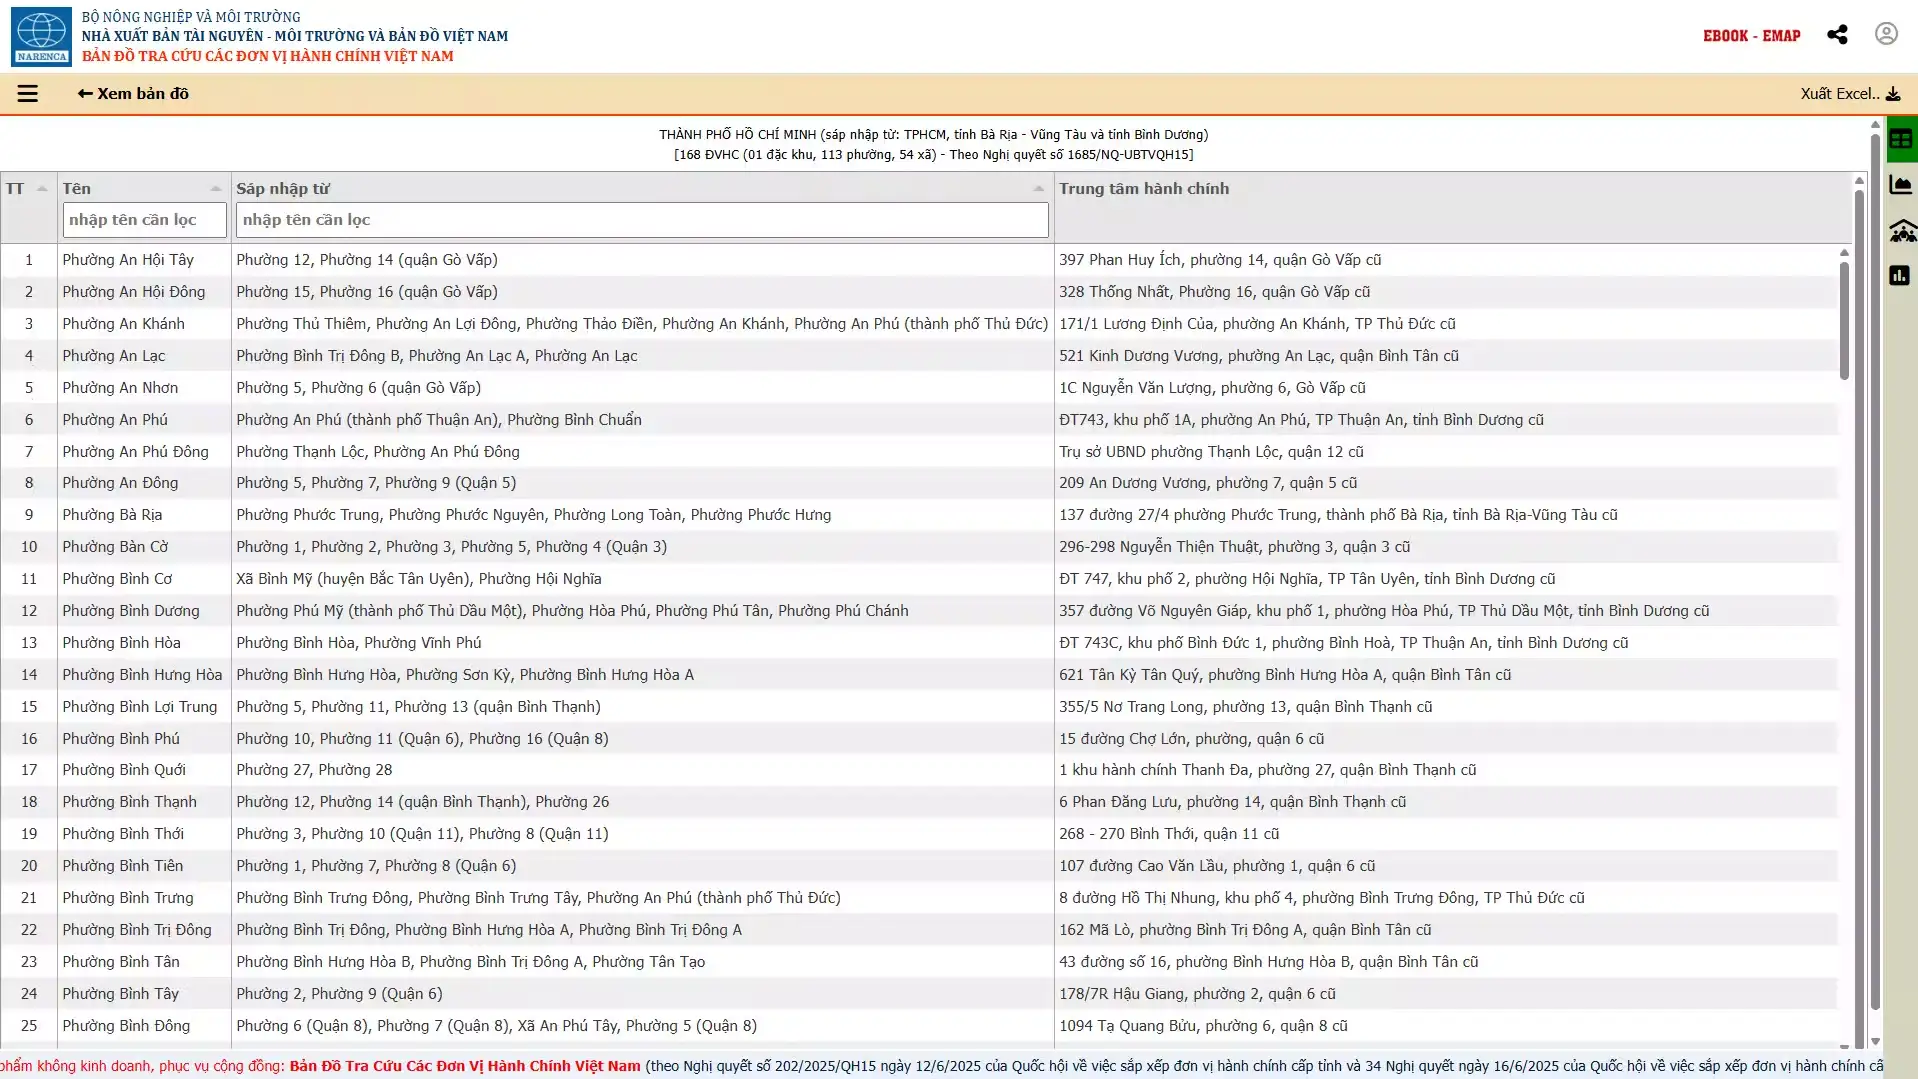Select row Phường Bình Tiên
The width and height of the screenshot is (1918, 1079).
(919, 866)
